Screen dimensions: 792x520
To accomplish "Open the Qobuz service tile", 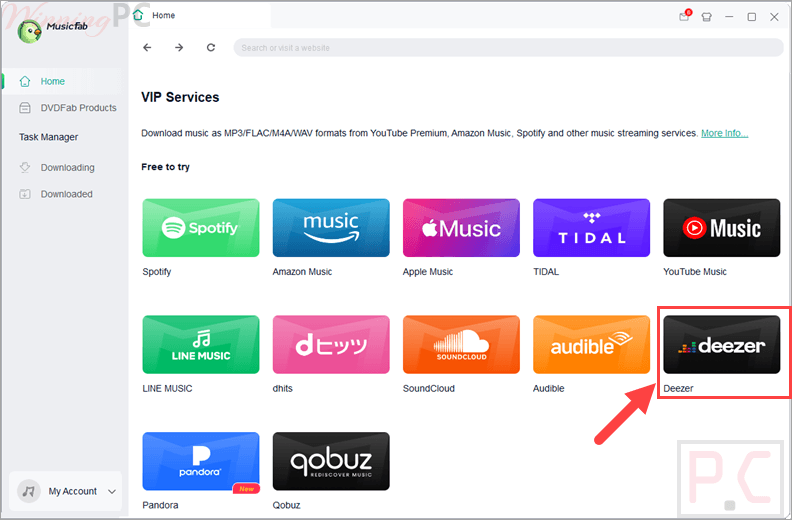I will 331,461.
